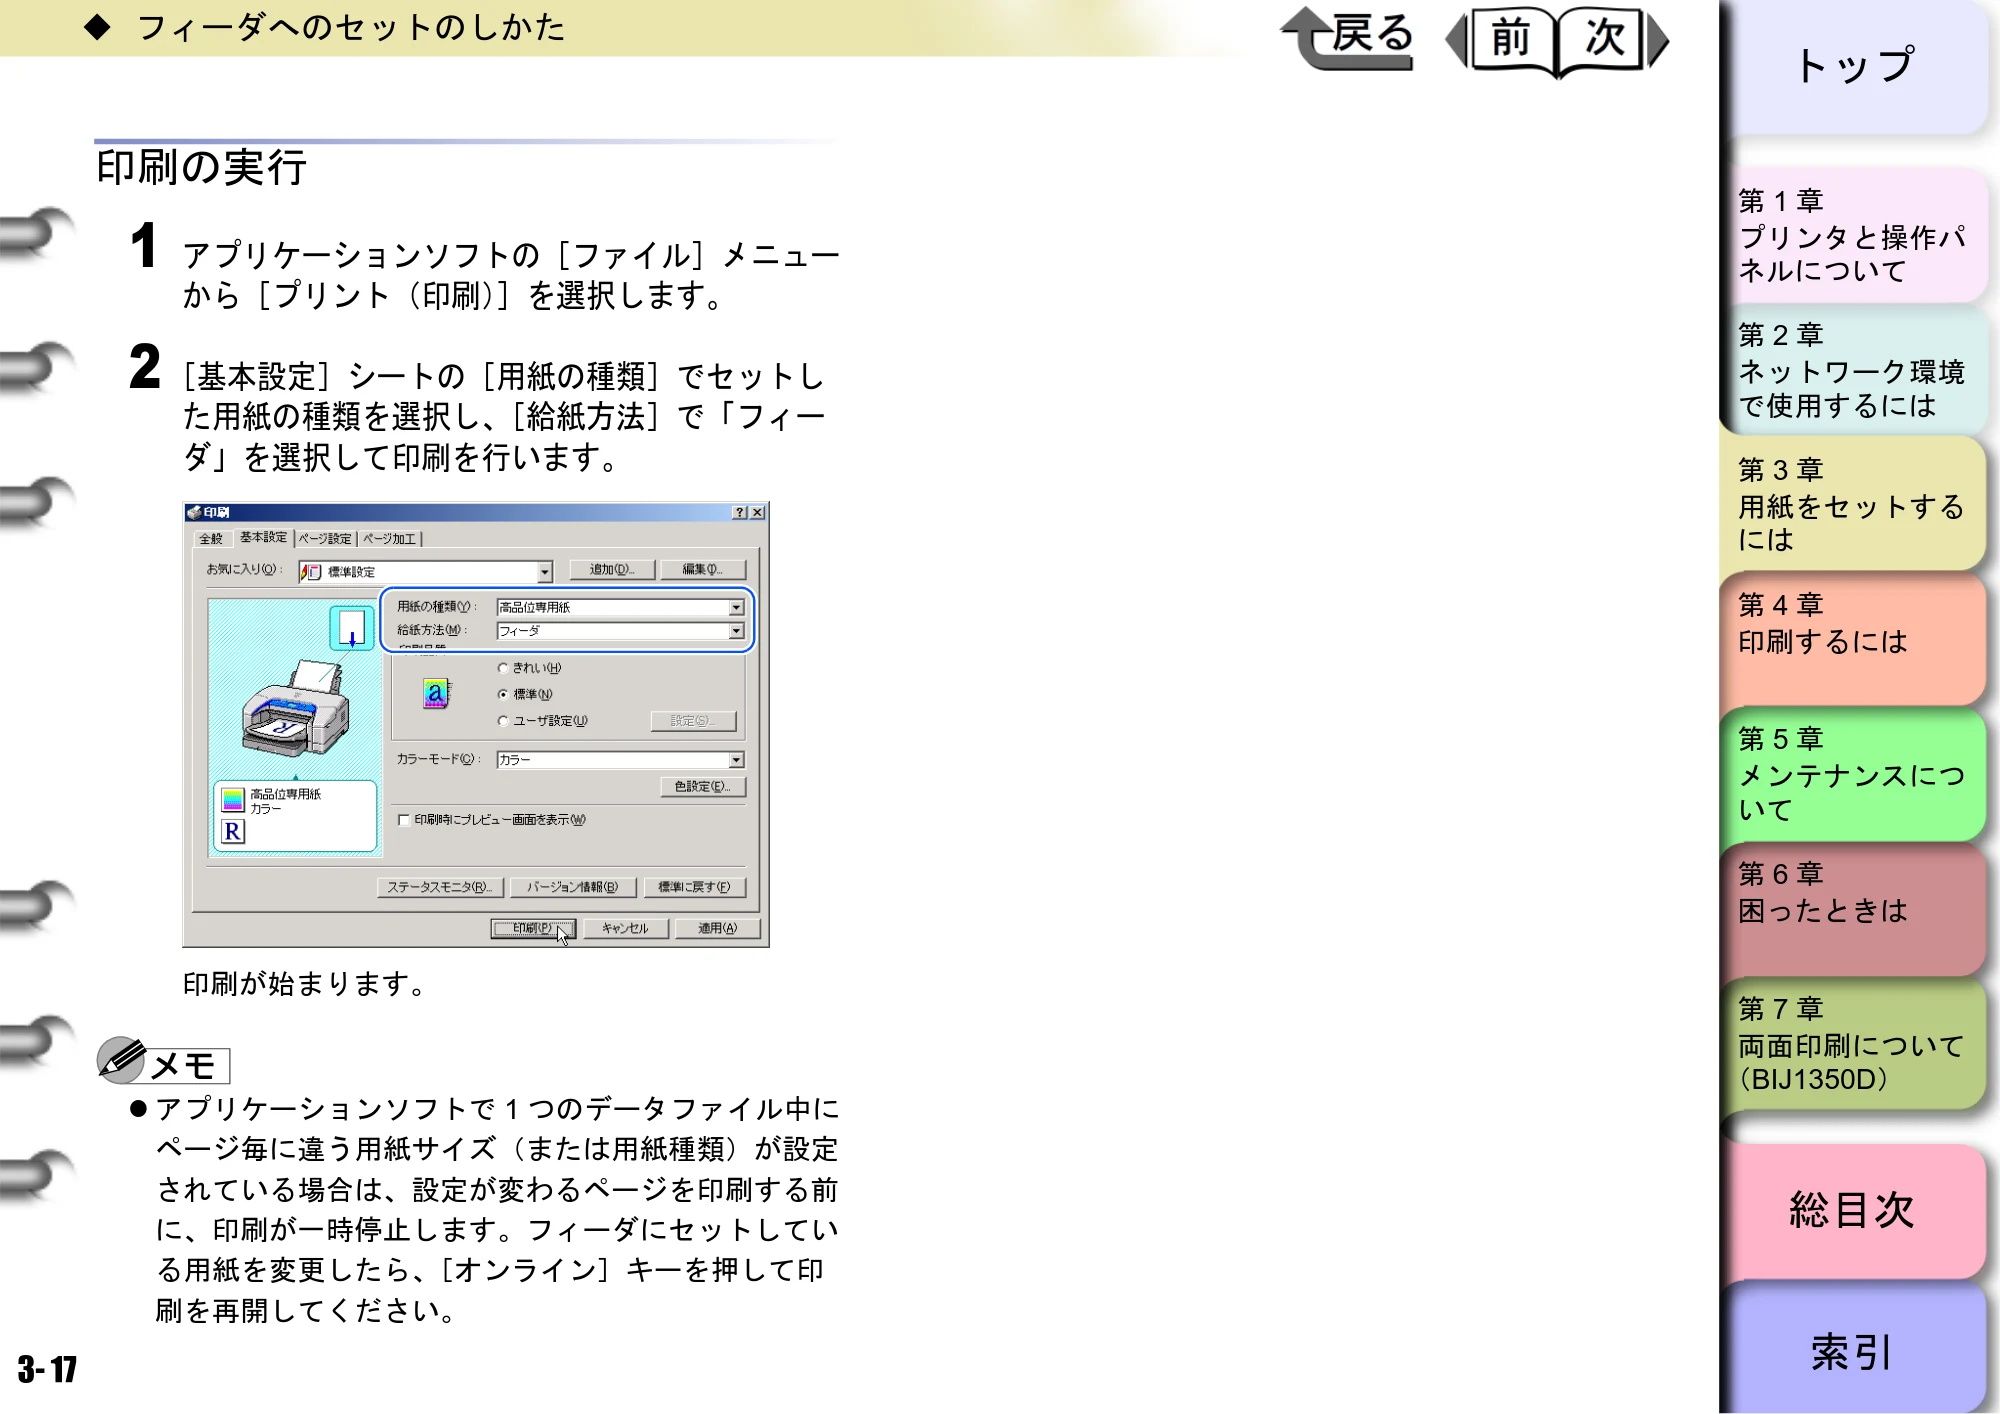Click the 編集 button
This screenshot has height=1414, width=2000.
click(702, 570)
